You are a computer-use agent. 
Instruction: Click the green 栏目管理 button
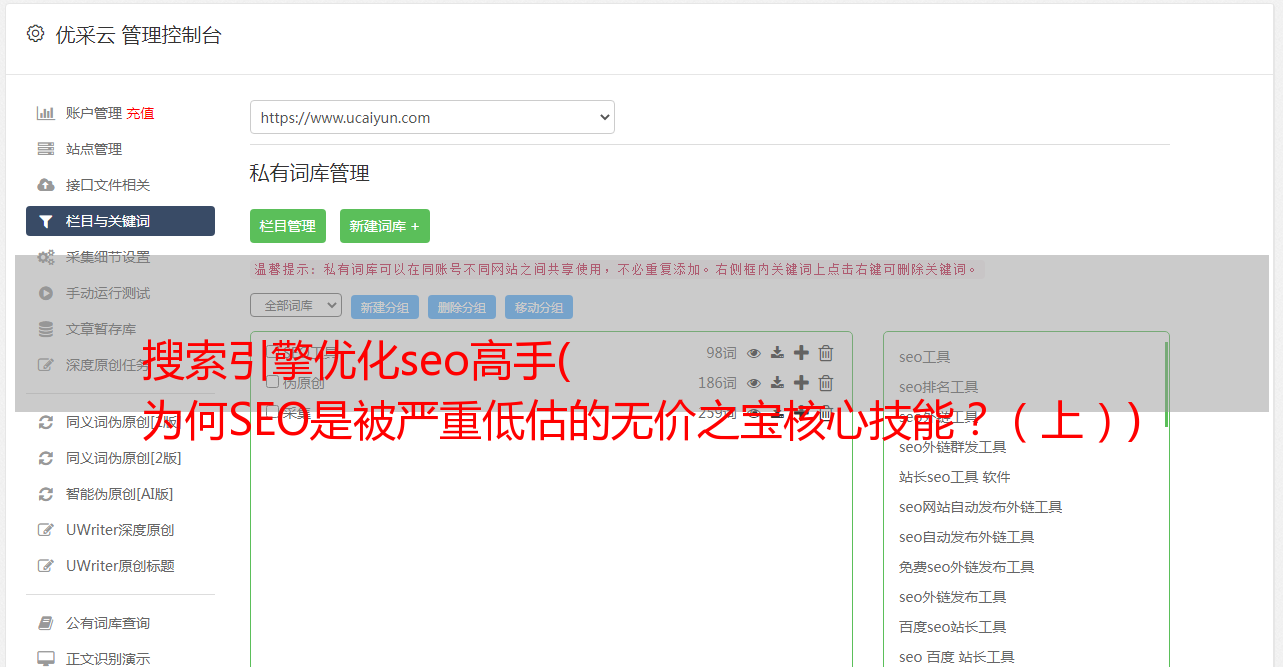click(x=288, y=226)
